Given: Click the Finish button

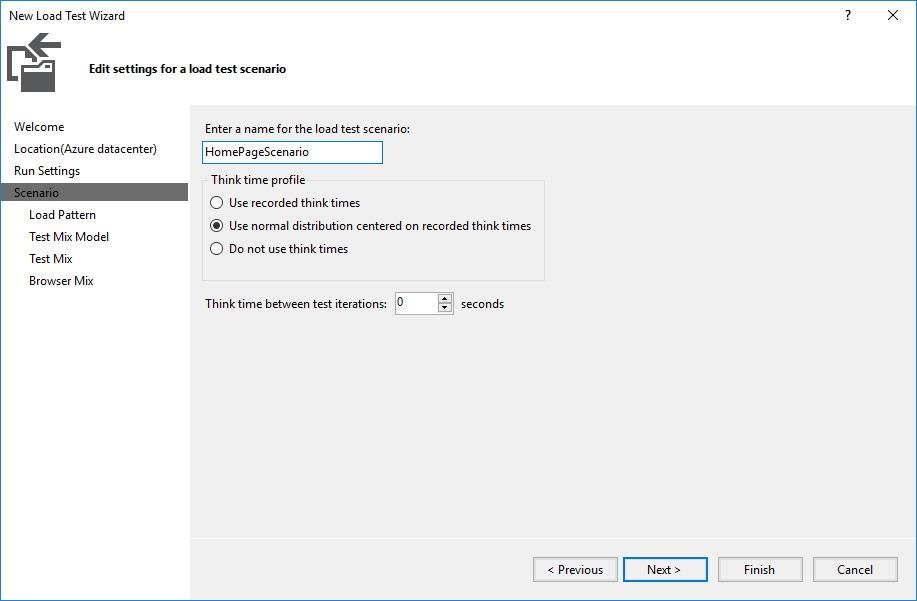Looking at the screenshot, I should 760,569.
